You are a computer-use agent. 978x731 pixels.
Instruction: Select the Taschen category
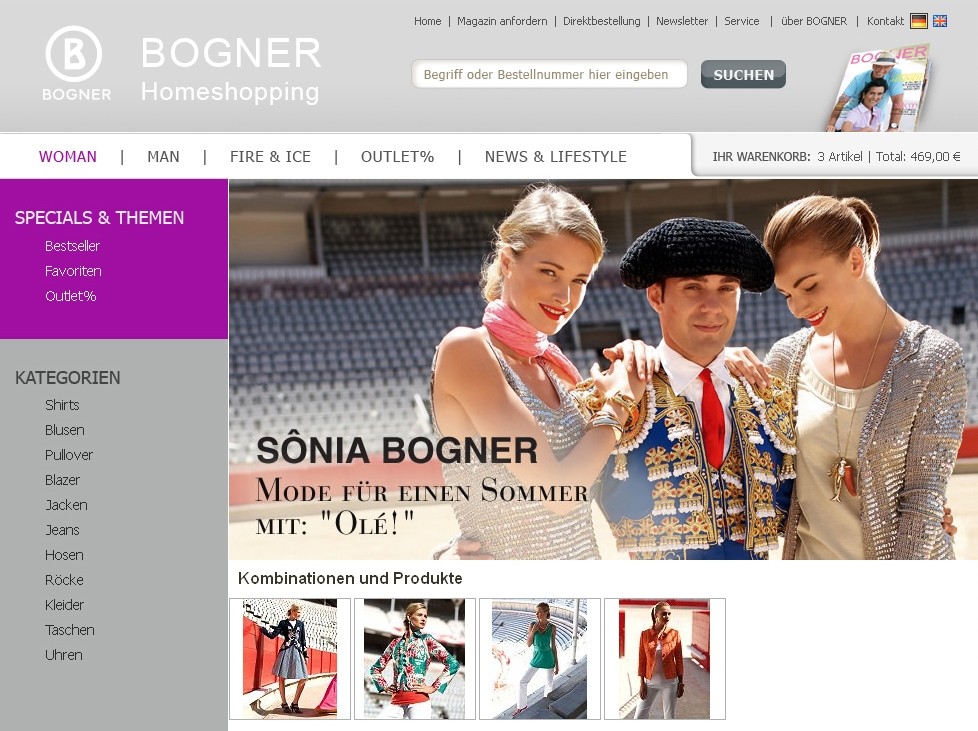[x=70, y=630]
